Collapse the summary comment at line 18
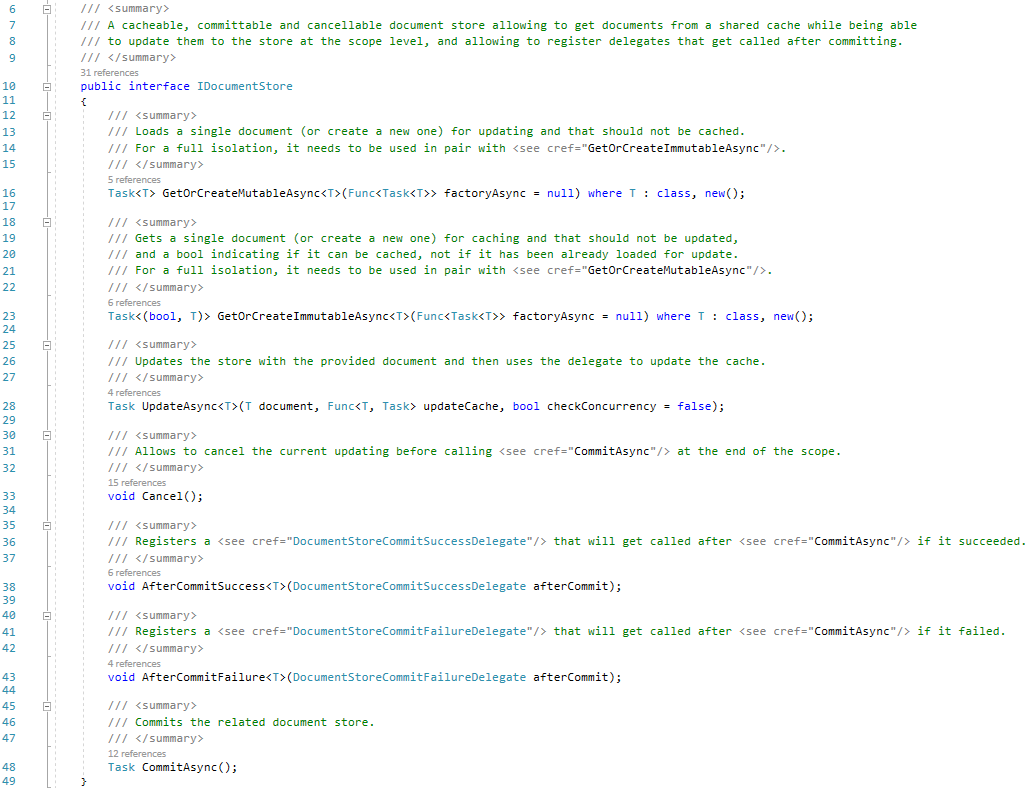Screen dimensions: 1036x788 point(47,223)
